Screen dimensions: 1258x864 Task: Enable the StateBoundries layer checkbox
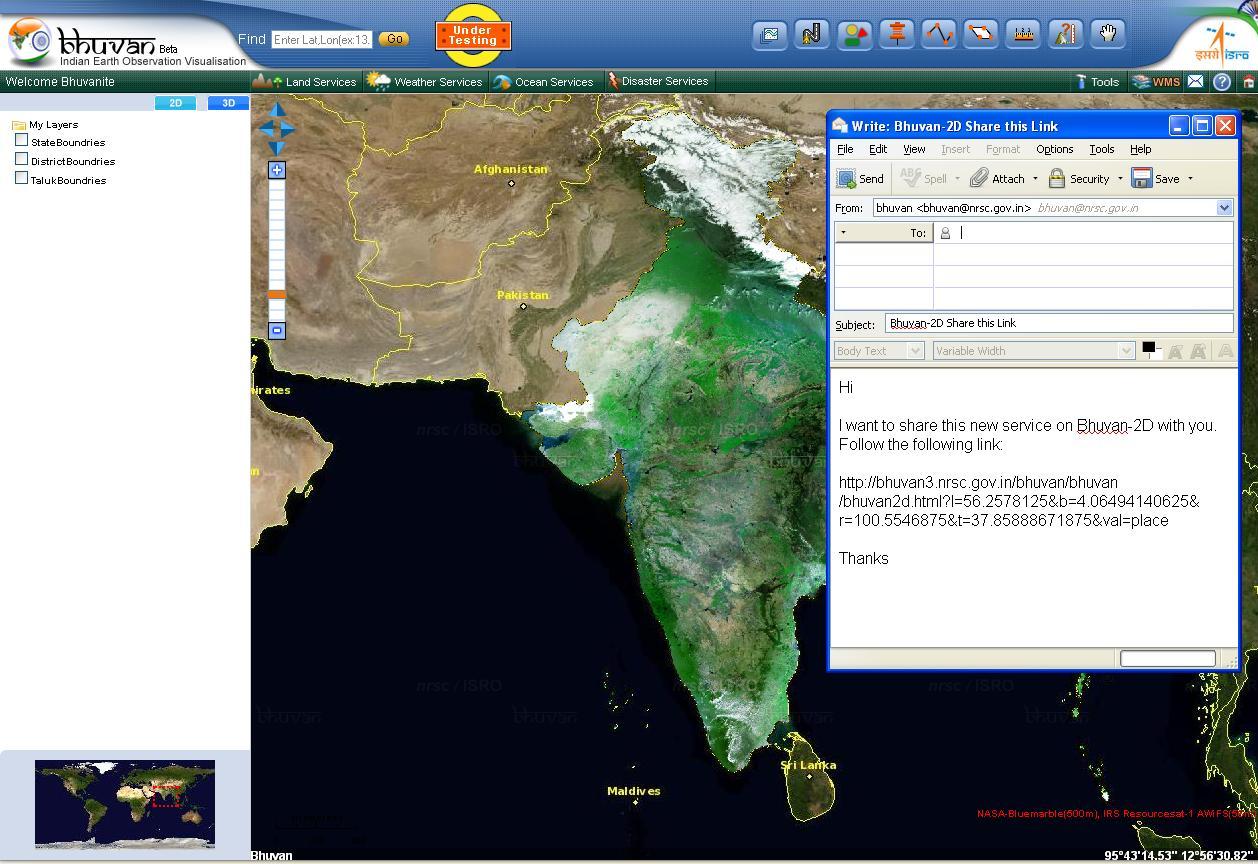21,141
